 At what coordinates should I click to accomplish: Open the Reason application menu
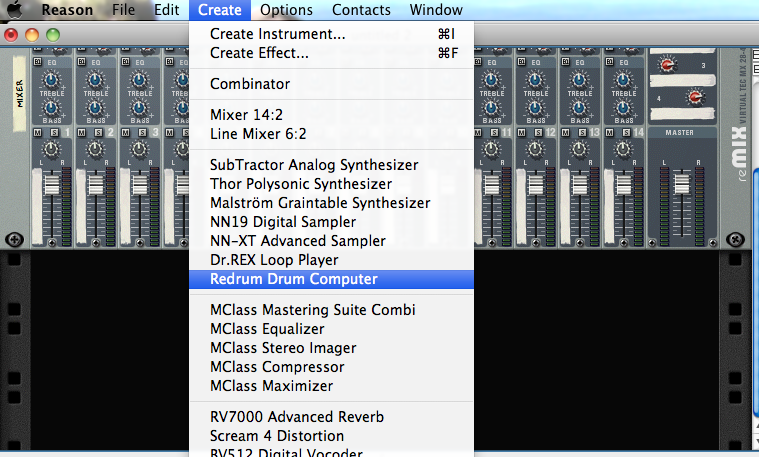67,10
